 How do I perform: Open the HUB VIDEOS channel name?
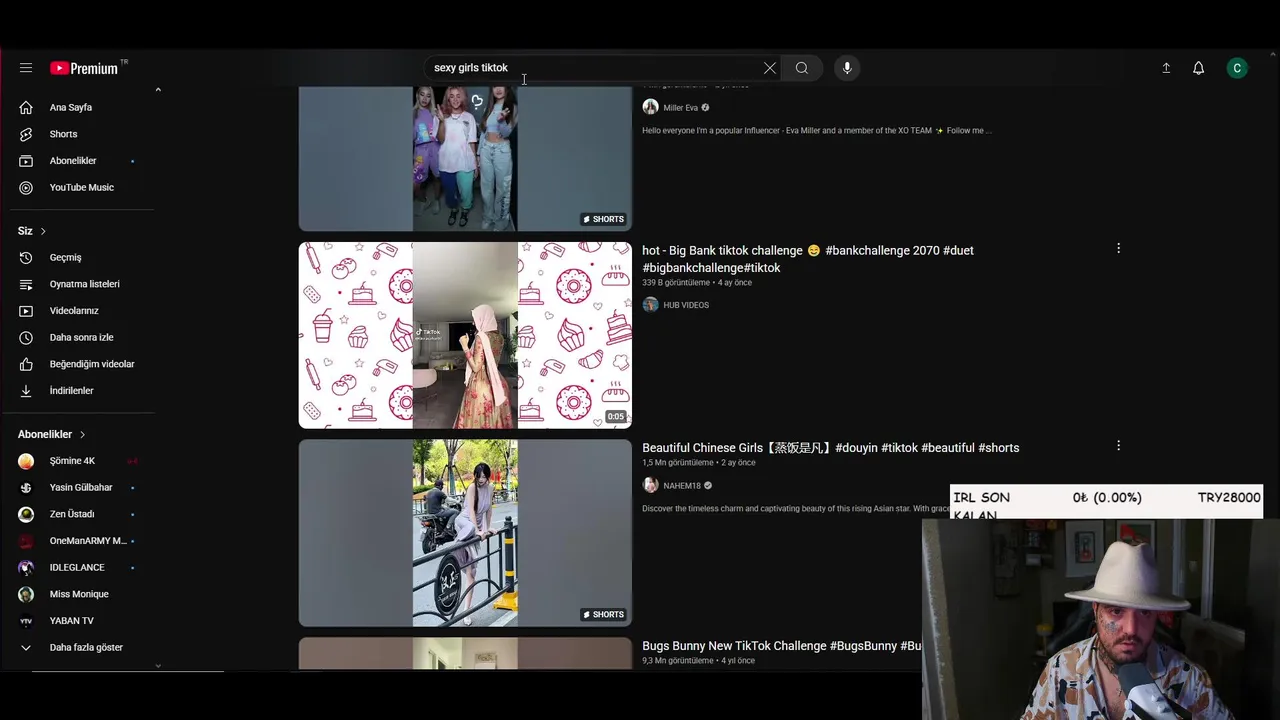point(686,305)
